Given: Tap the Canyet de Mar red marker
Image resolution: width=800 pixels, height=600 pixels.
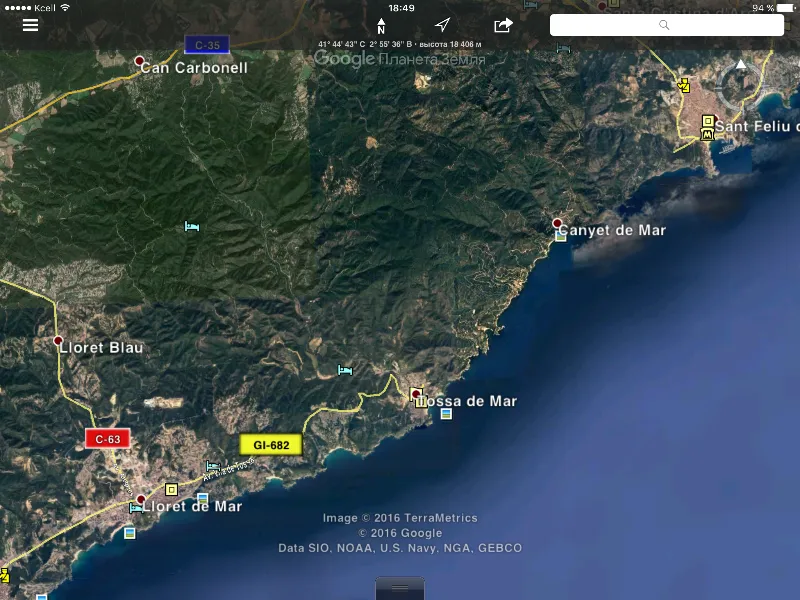Looking at the screenshot, I should tap(557, 223).
